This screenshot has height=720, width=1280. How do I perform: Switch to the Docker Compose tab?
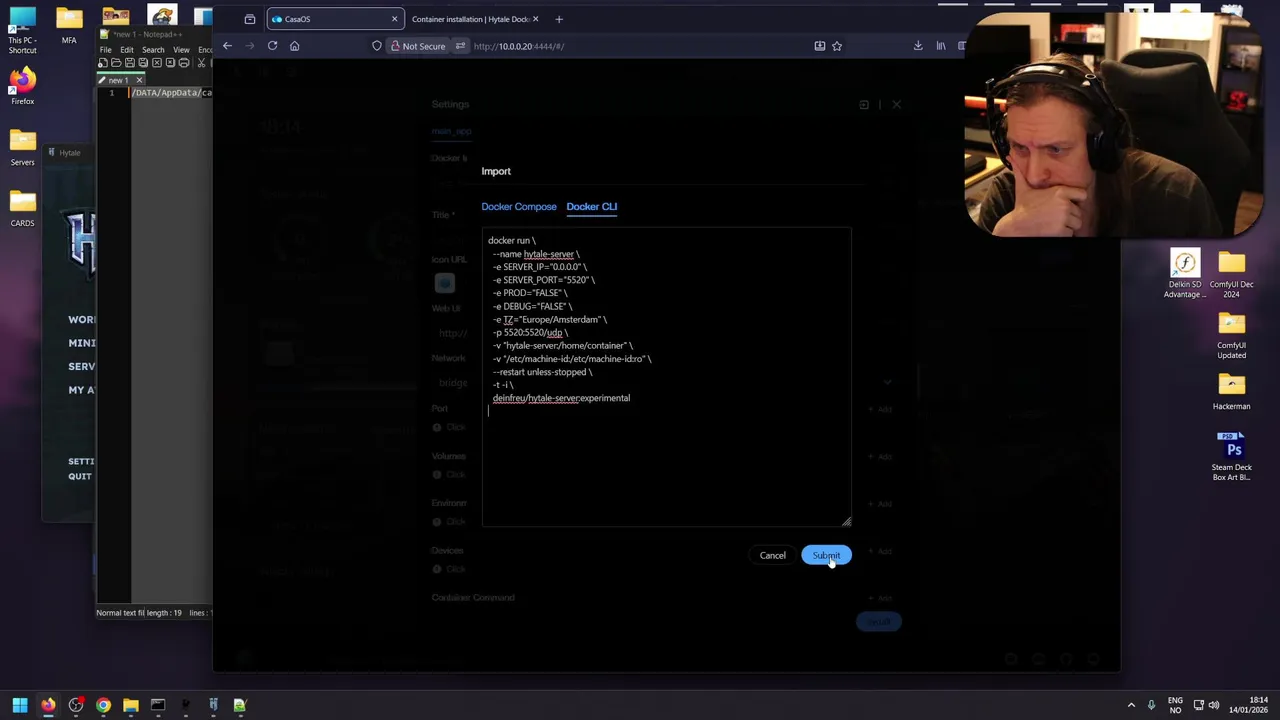[519, 206]
